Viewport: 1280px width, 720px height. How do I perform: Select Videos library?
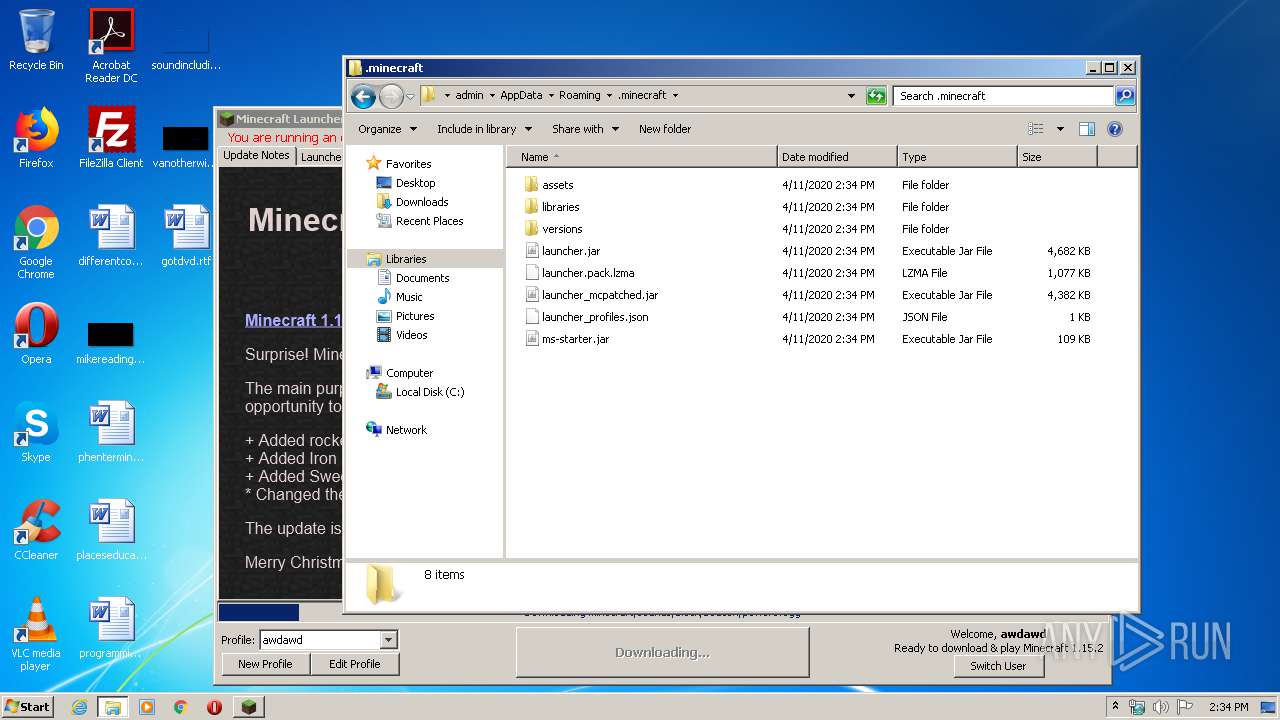pos(411,335)
